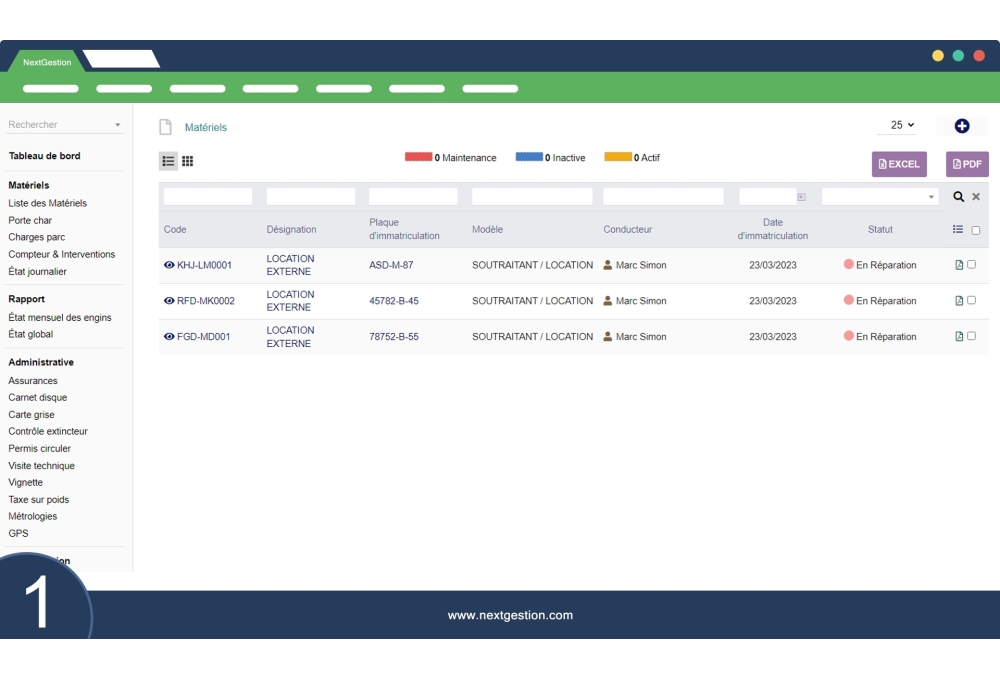Open Liste des Matériels in sidebar
1000x679 pixels.
tap(47, 203)
